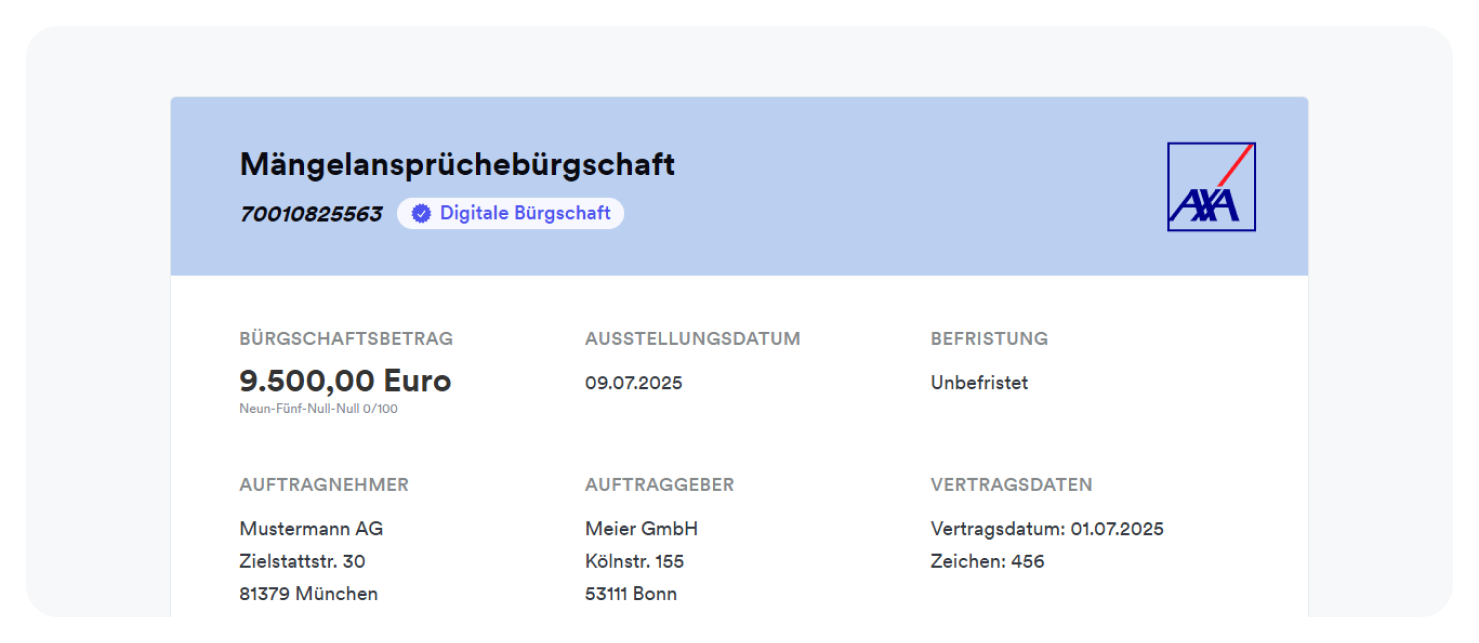Click the Neun-Fünf-Null-Null 0/100 text
This screenshot has width=1479, height=643.
(x=317, y=408)
